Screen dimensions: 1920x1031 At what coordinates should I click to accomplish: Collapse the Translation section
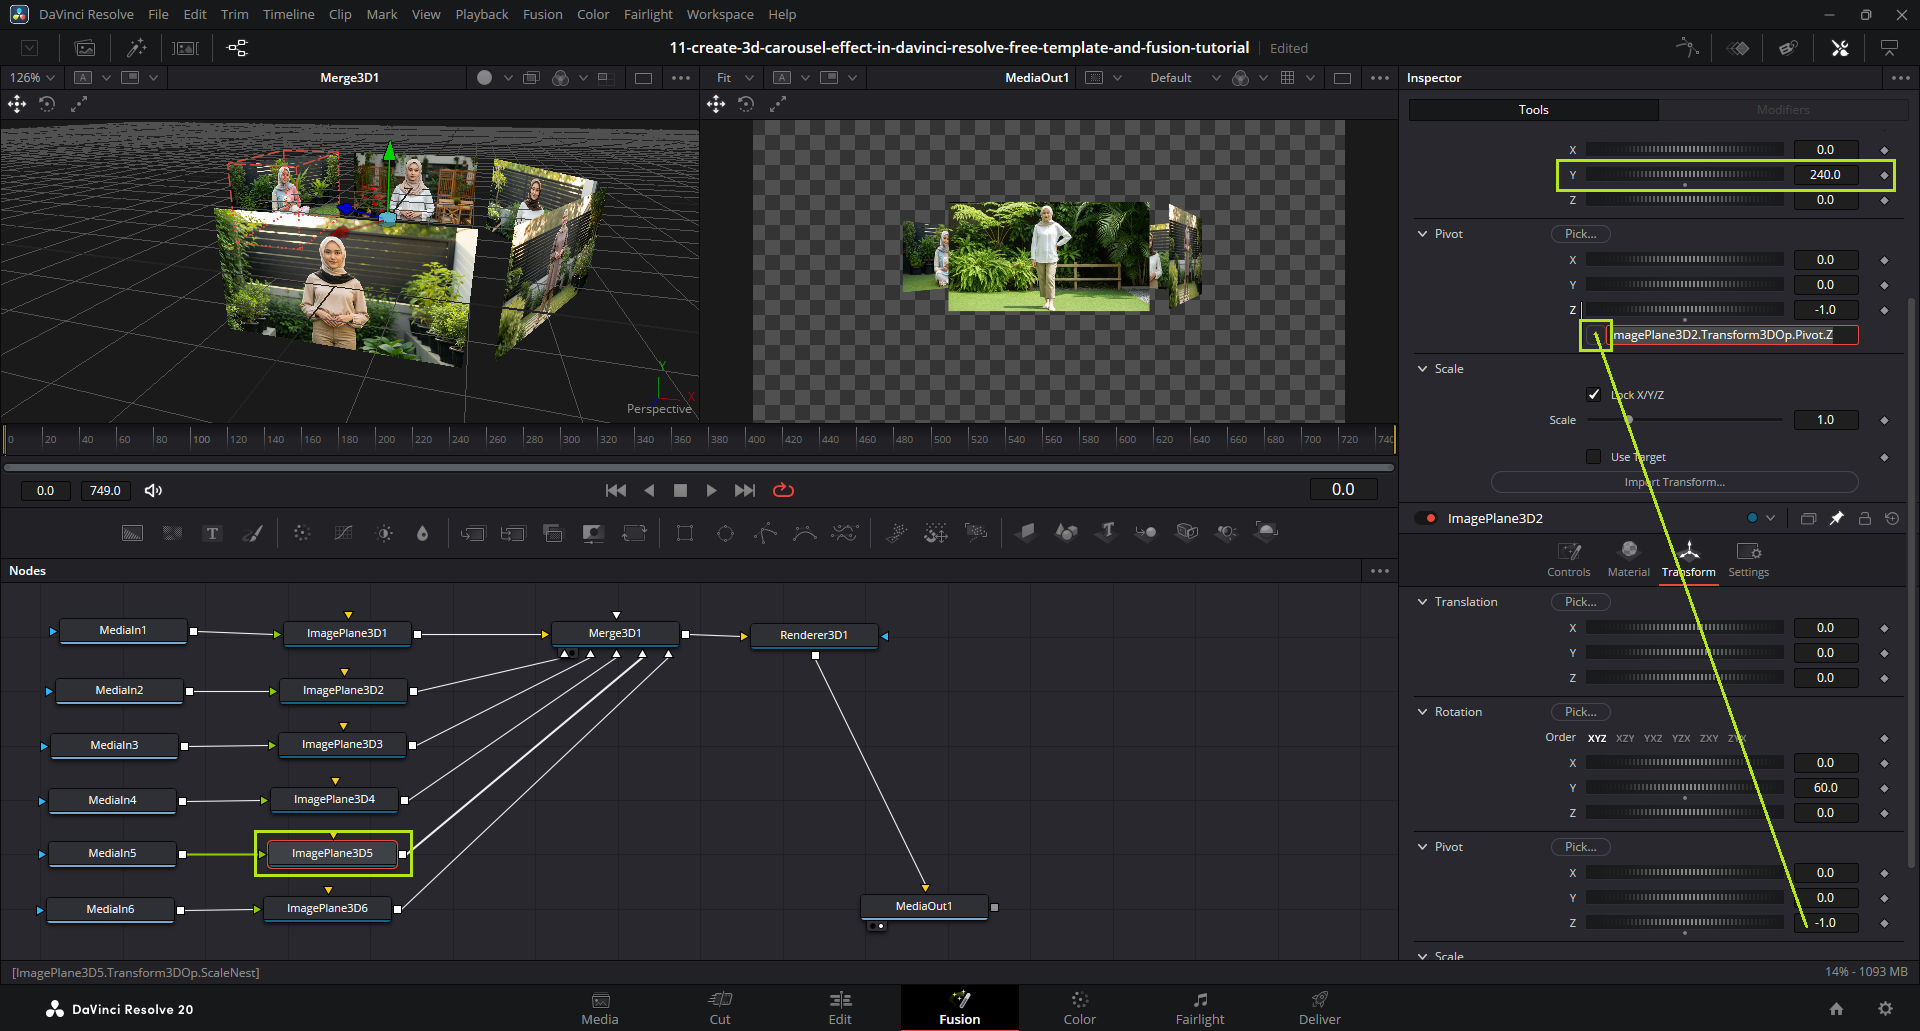coord(1423,602)
